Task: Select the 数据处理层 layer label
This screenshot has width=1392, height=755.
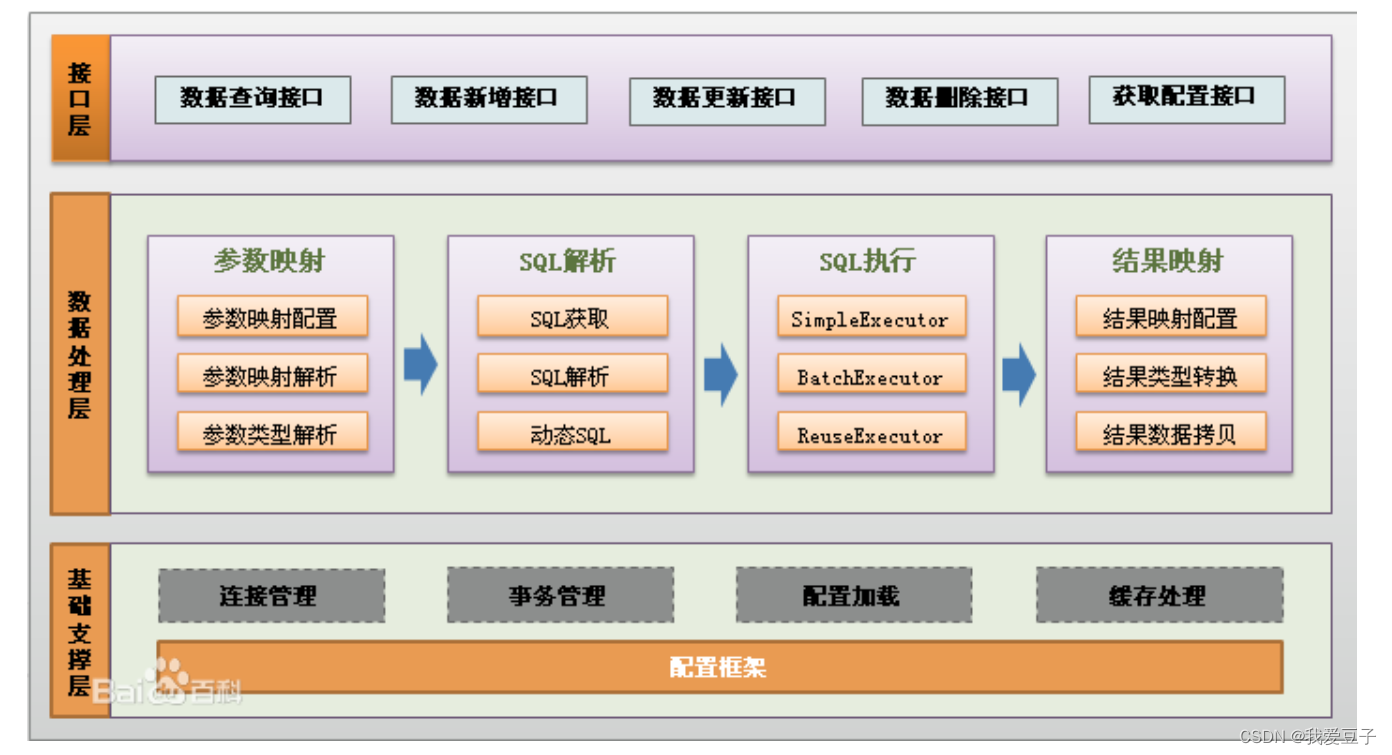Action: 80,354
